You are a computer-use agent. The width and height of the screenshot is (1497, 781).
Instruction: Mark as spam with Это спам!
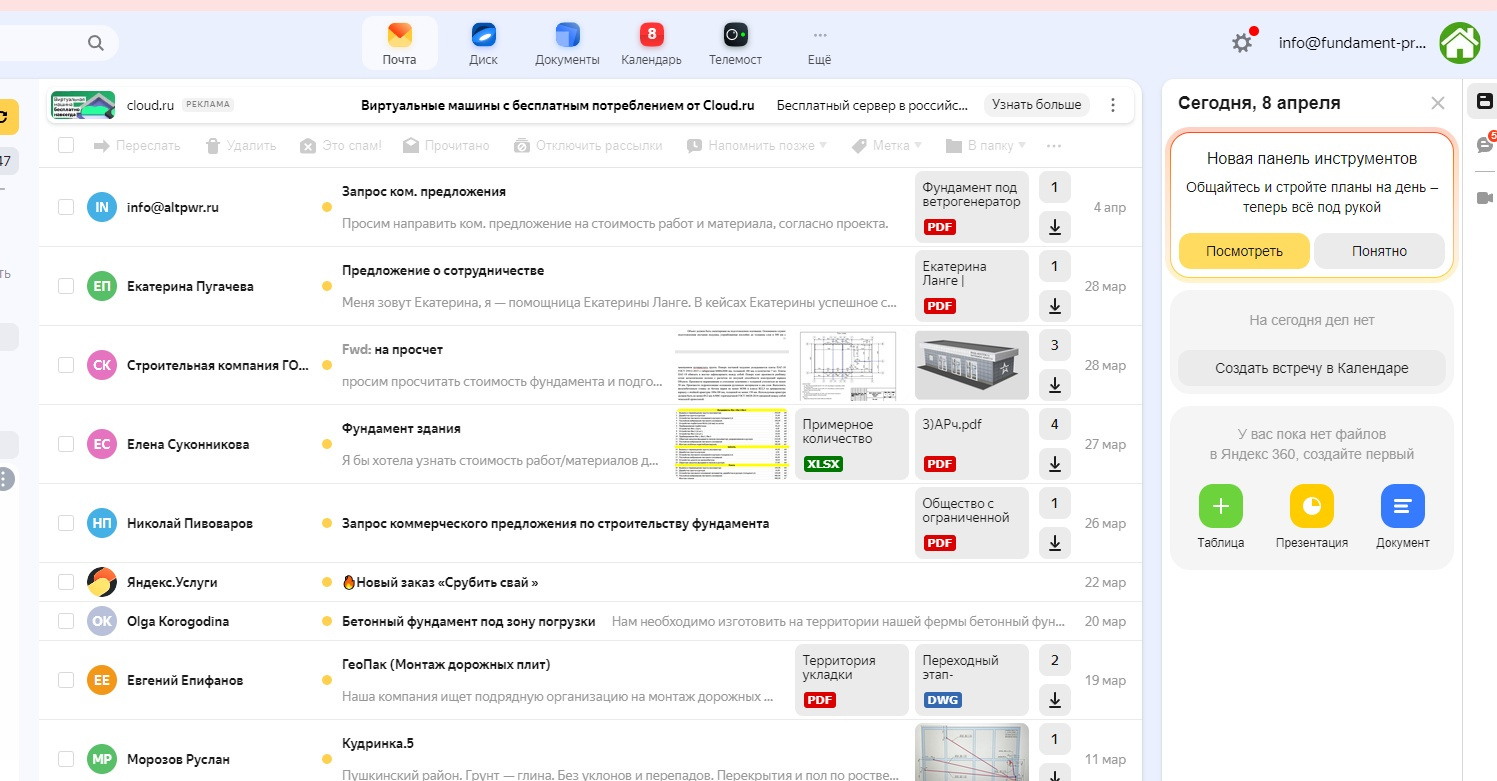341,146
